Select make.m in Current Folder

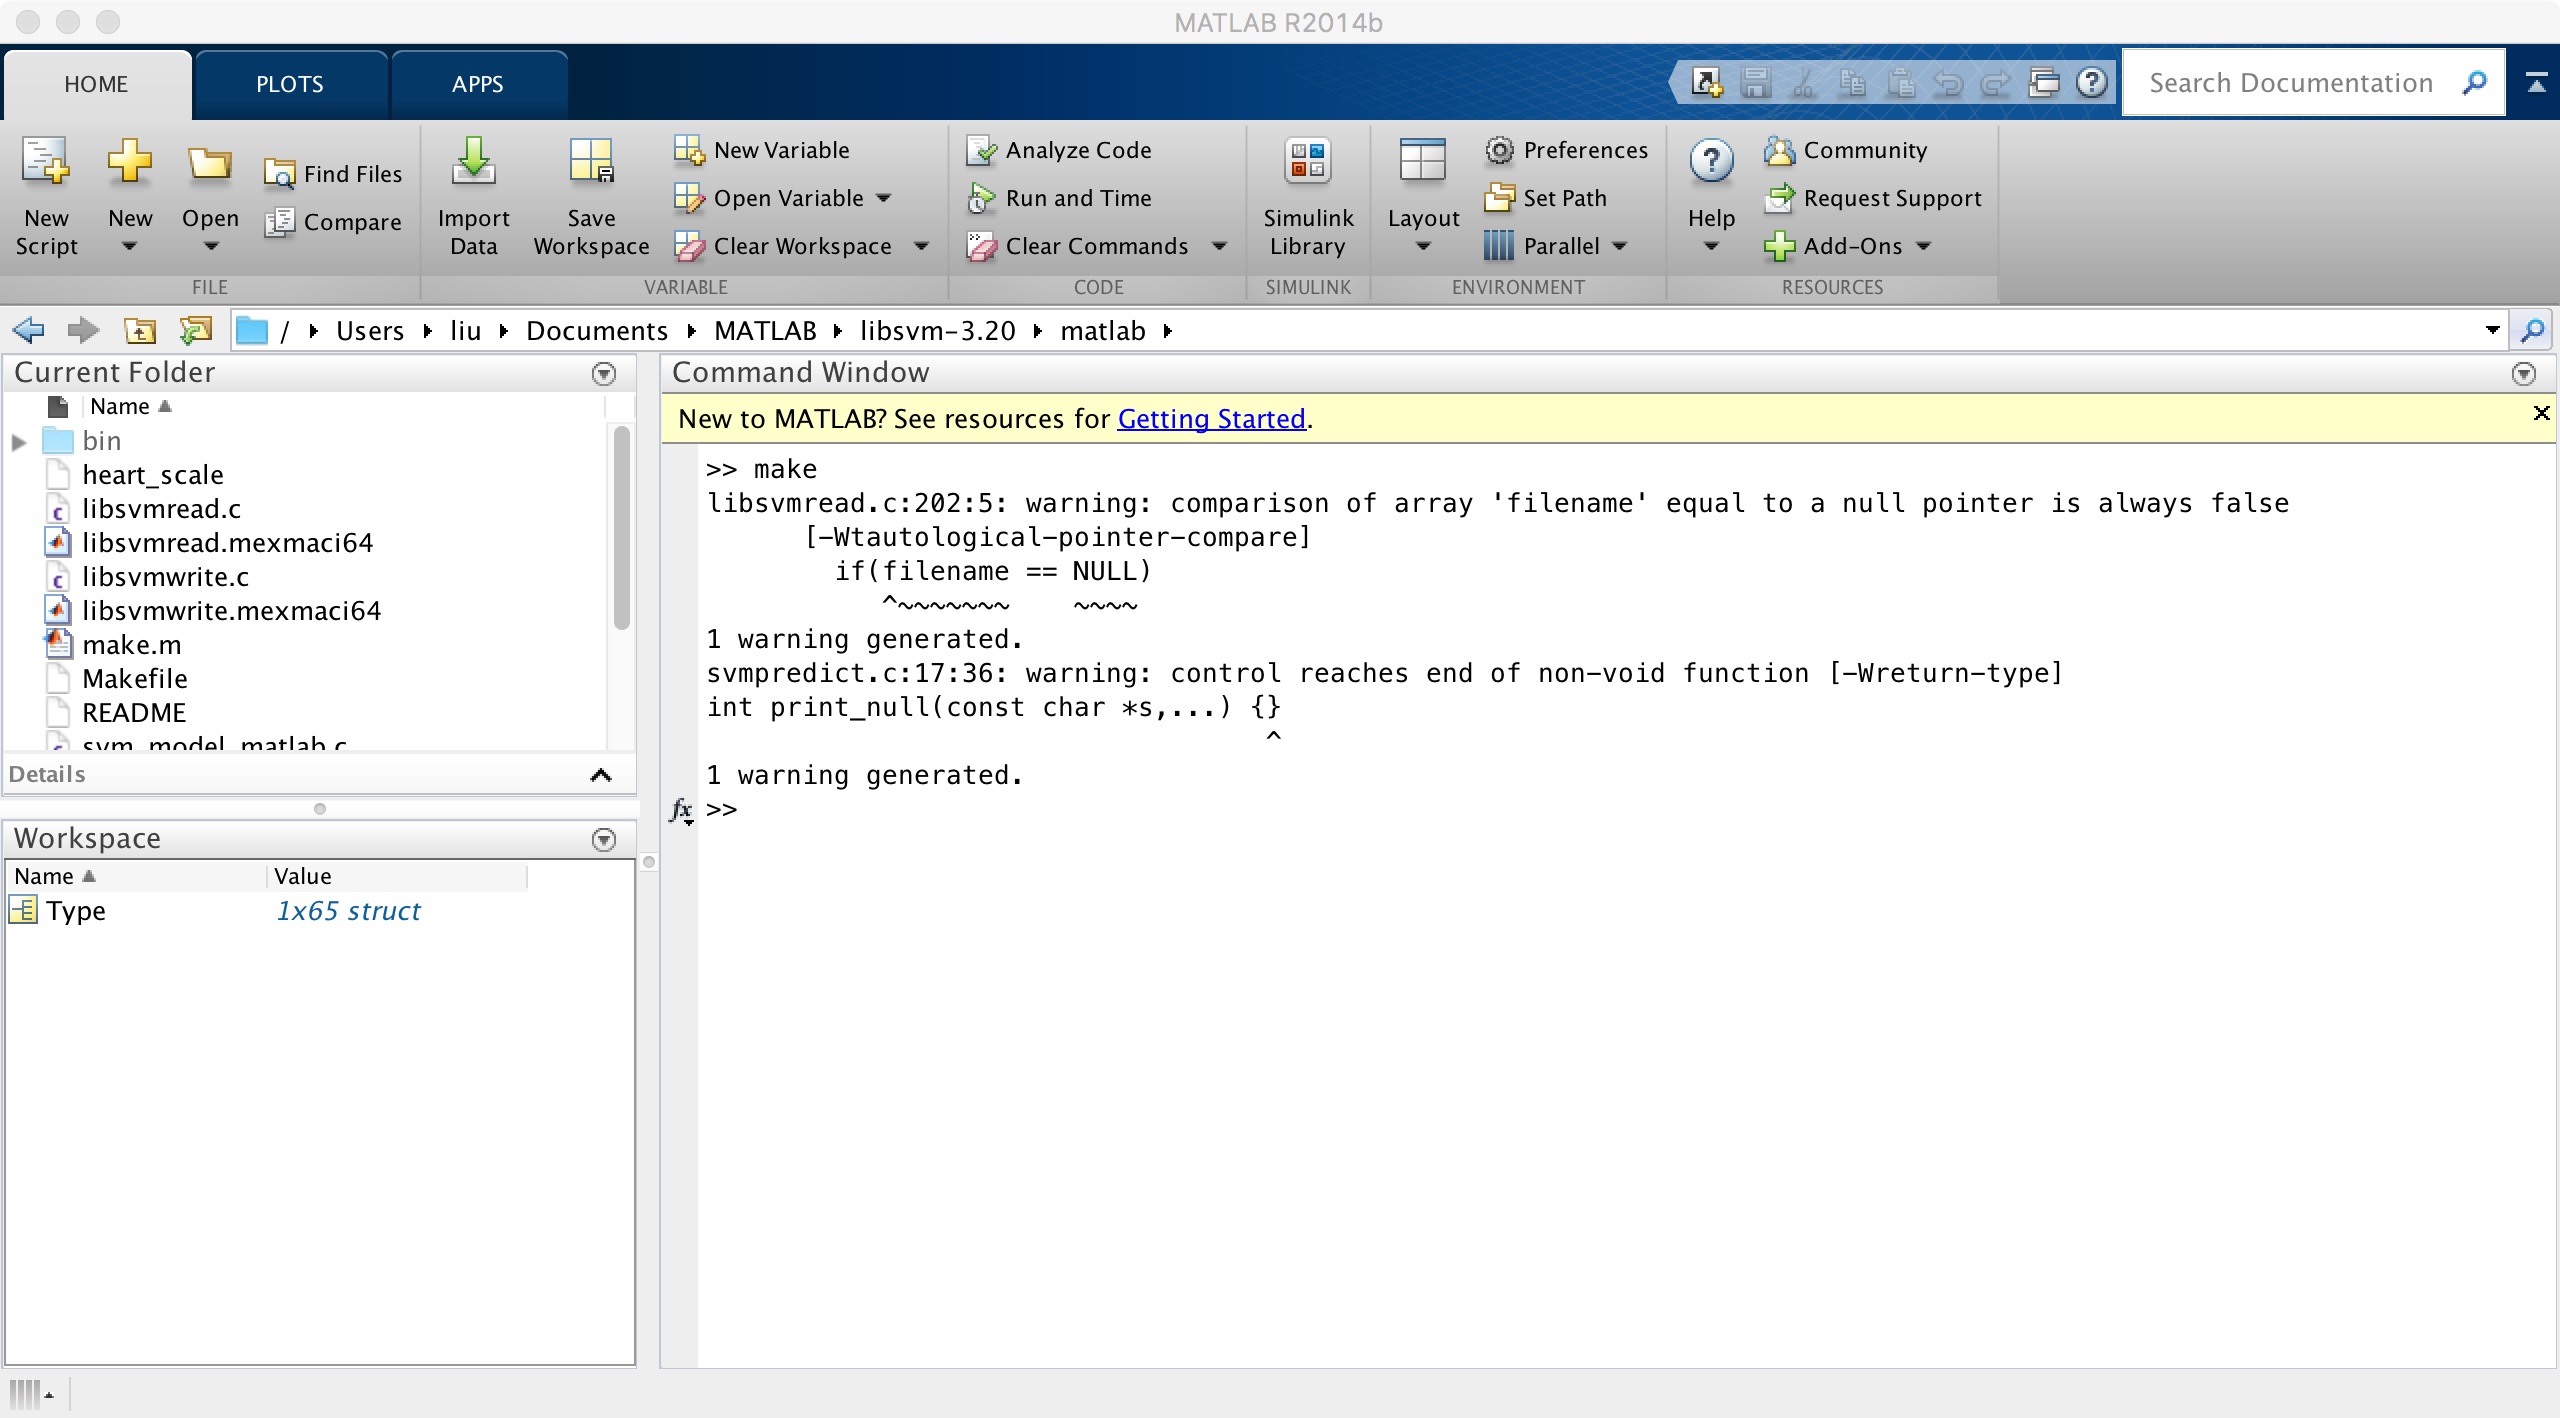pos(132,645)
